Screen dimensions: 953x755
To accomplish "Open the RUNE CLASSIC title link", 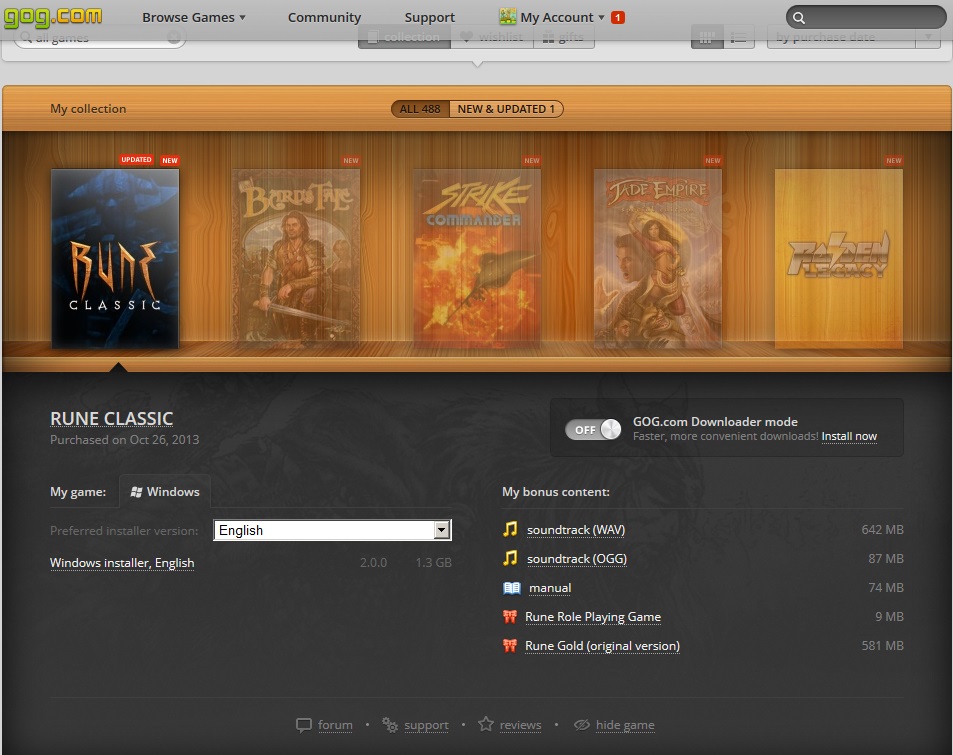I will (112, 419).
